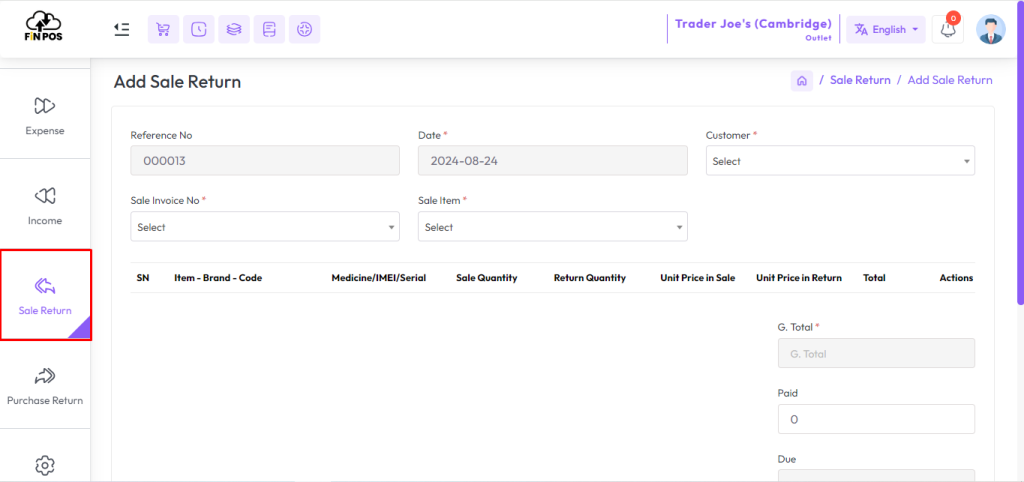Click the FinPOS logo
The height and width of the screenshot is (482, 1024).
tap(45, 27)
